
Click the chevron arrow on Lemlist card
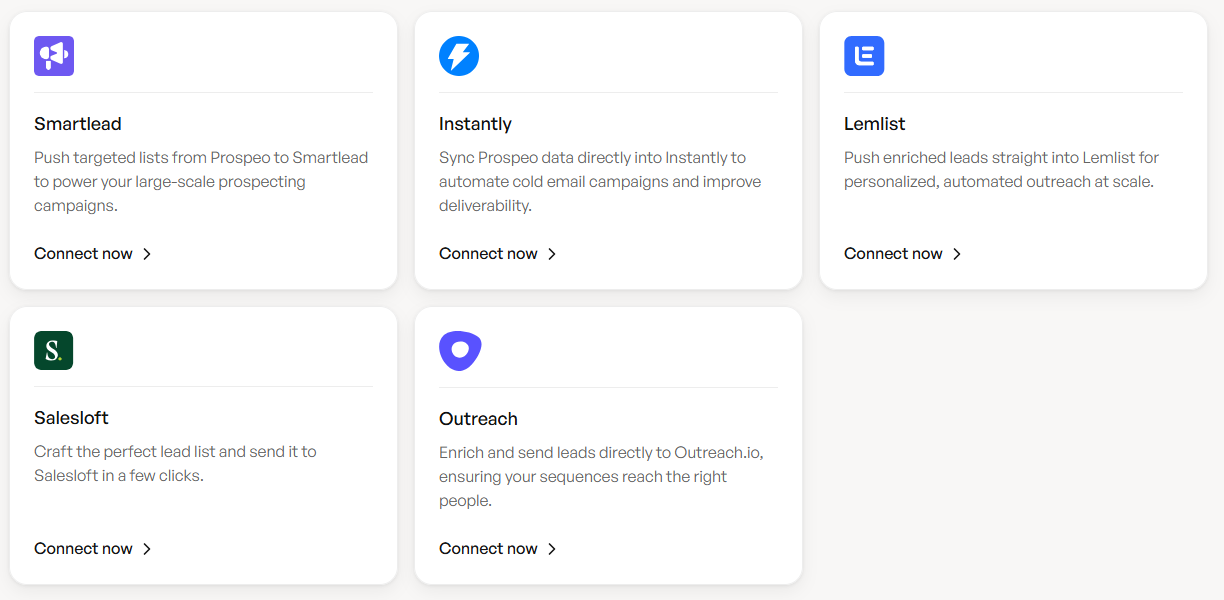point(957,254)
